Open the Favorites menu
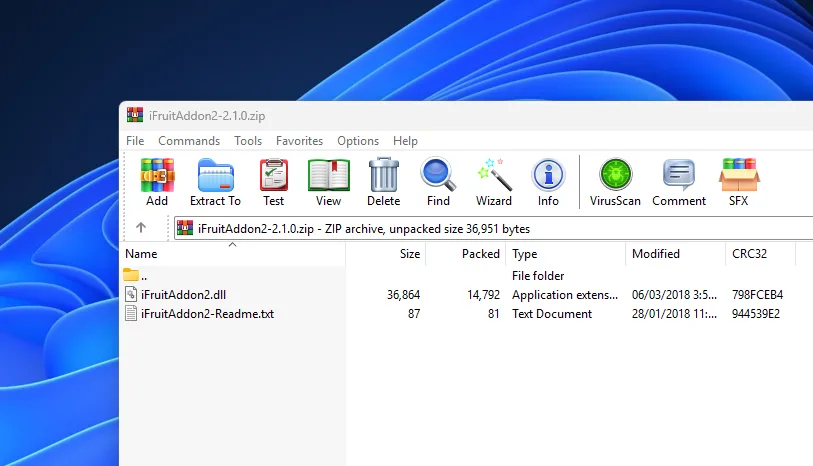This screenshot has height=466, width=813. coord(299,141)
